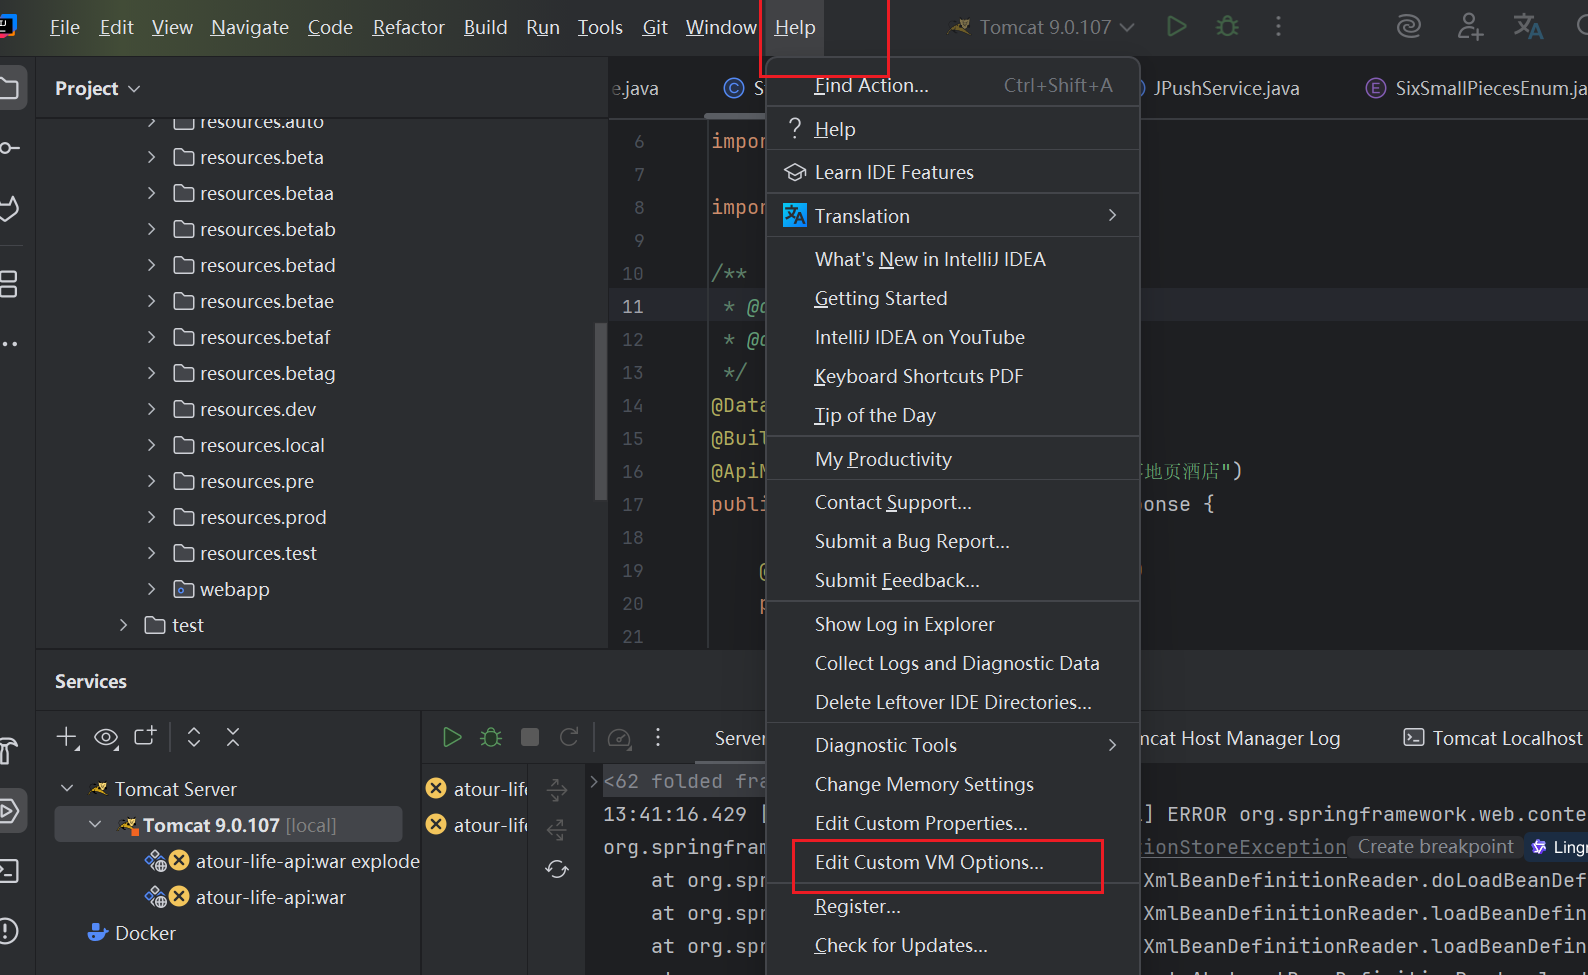Collapse the Tomcat 9.0.107 [local] node
The width and height of the screenshot is (1588, 975).
coord(95,825)
